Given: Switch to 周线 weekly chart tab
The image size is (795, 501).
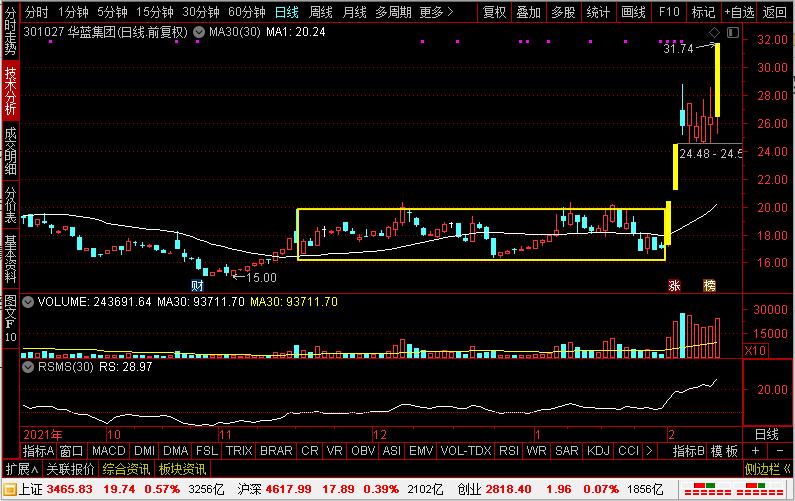Looking at the screenshot, I should pyautogui.click(x=320, y=13).
